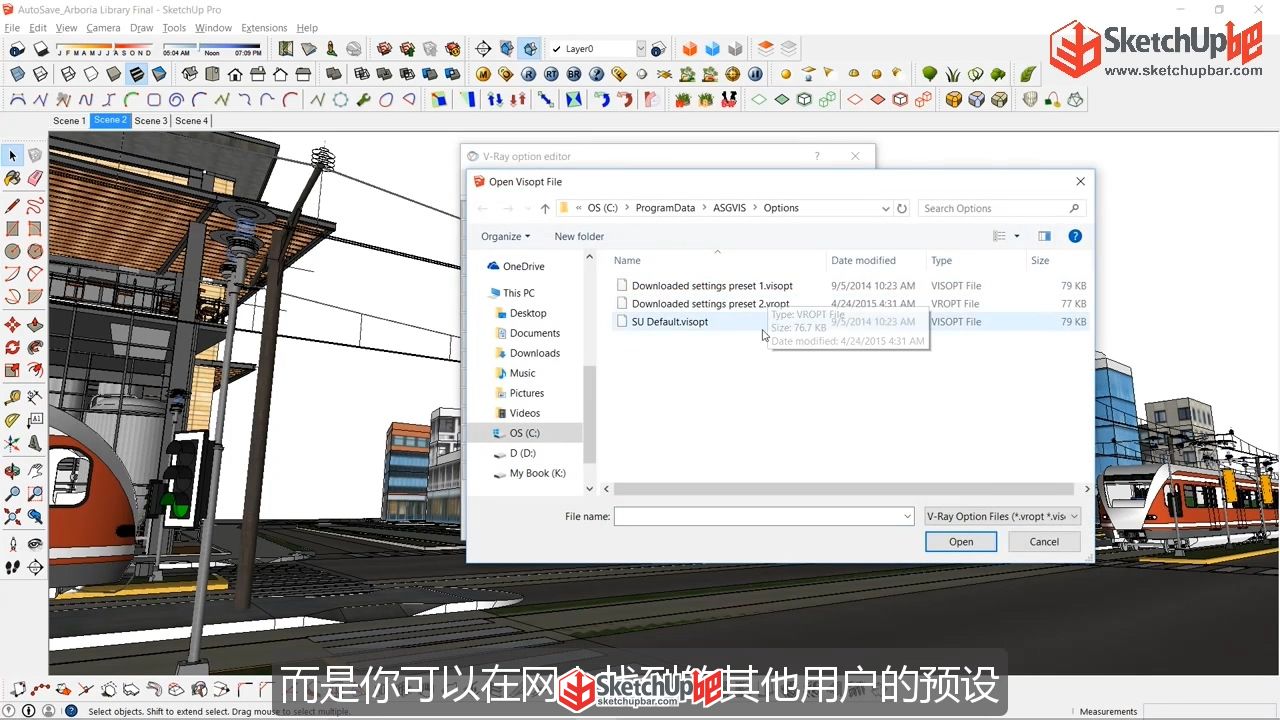
Task: Toggle Back Edges style icon
Action: click(40, 74)
